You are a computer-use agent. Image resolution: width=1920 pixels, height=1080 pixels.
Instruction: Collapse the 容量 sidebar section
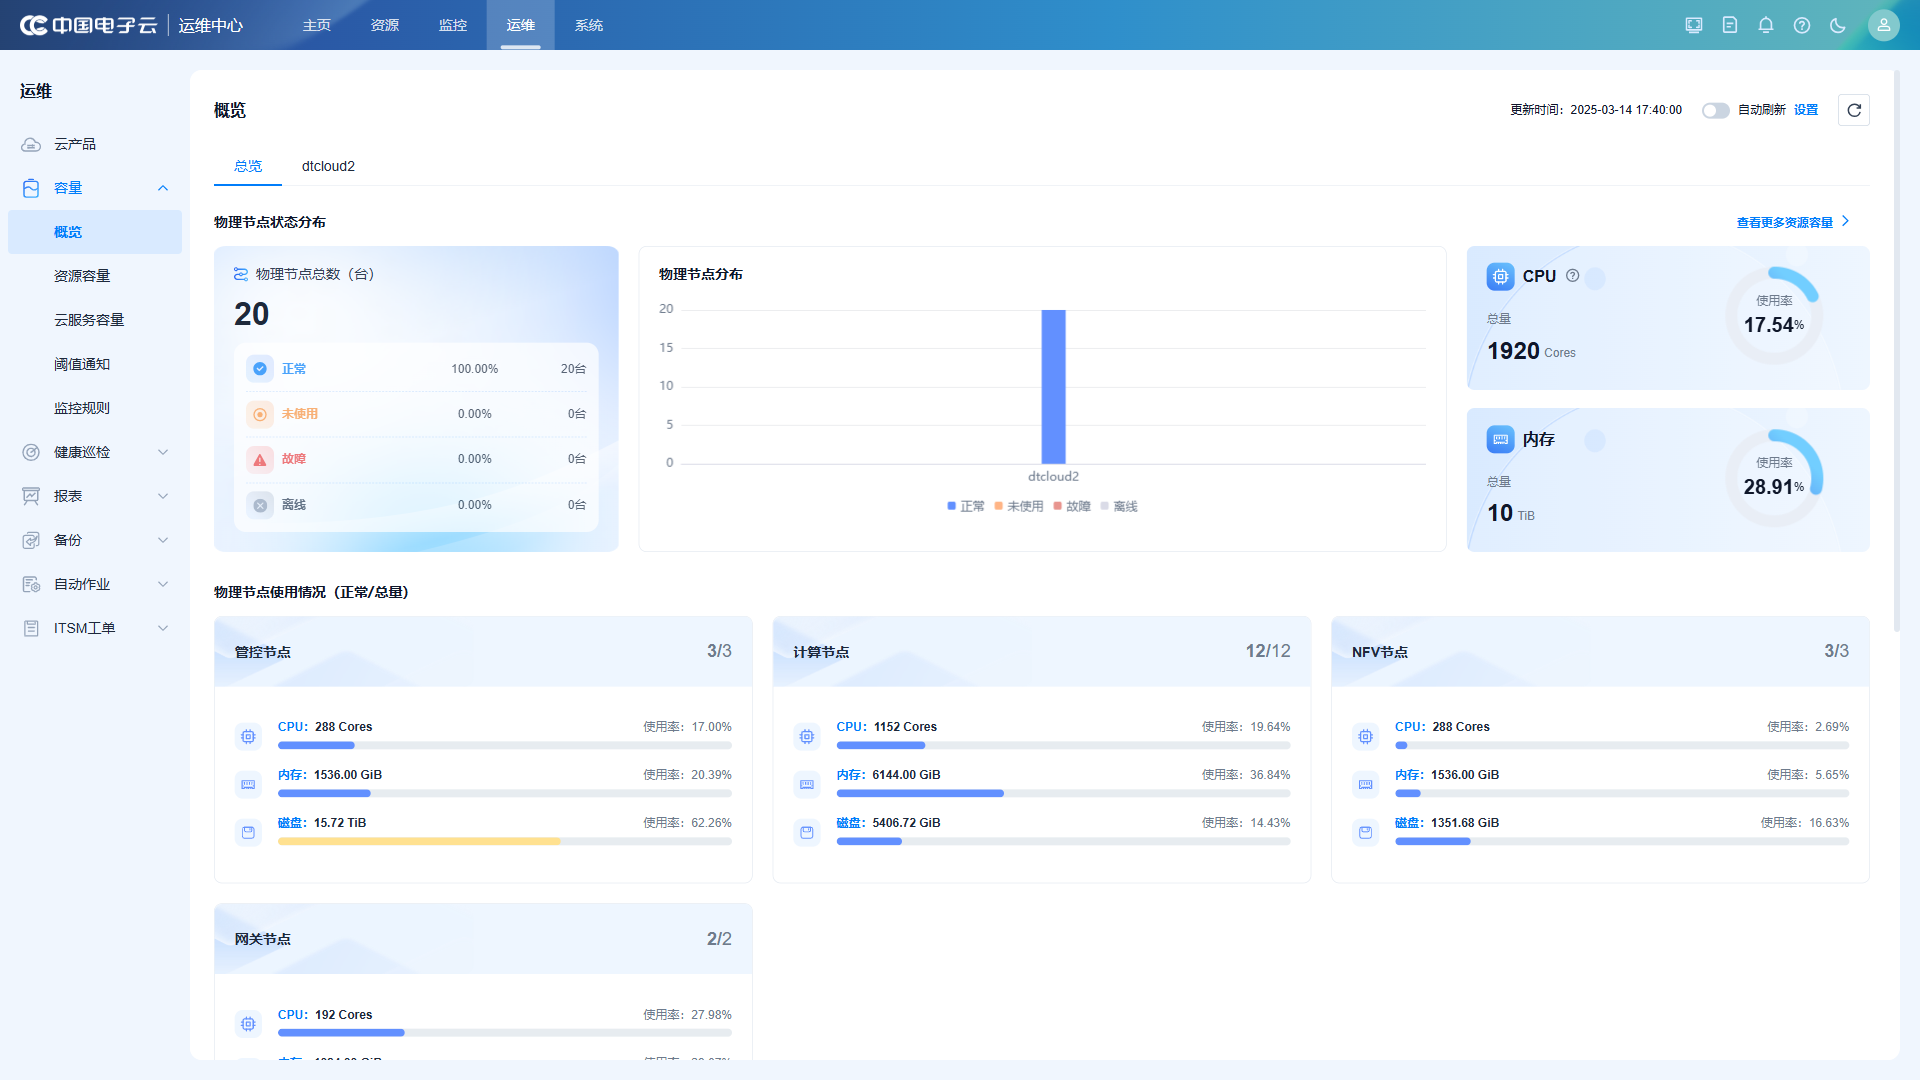(x=163, y=188)
